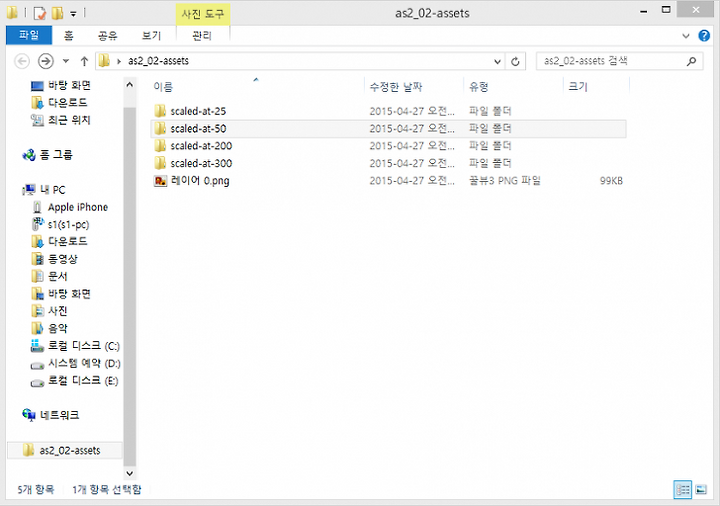Open 바탕 화면 in favorites list
720x506 pixels.
(69, 85)
